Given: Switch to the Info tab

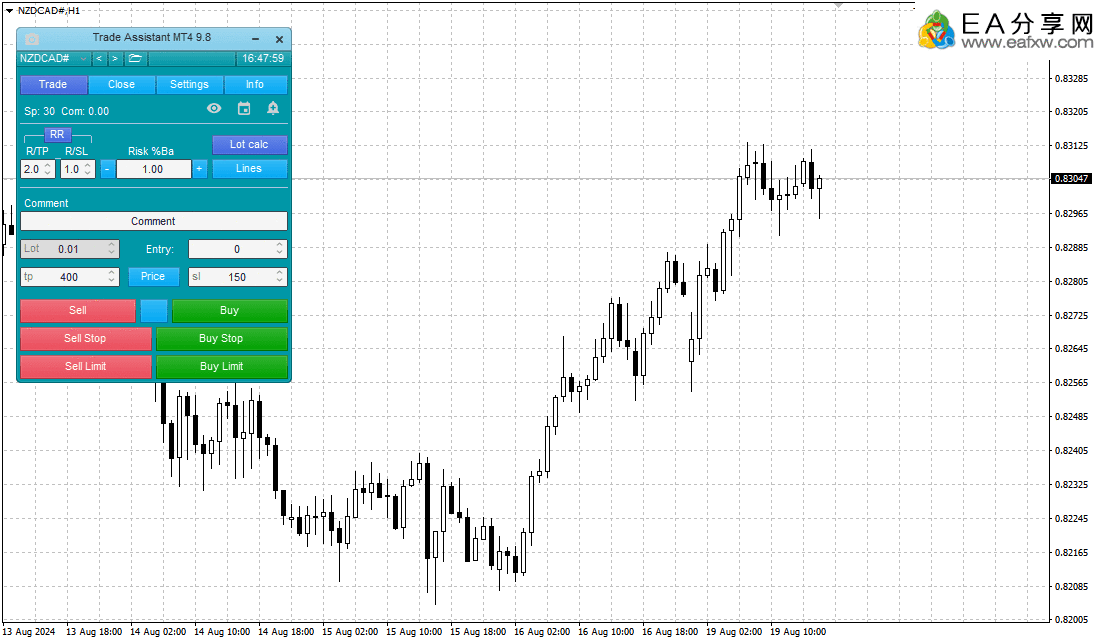Looking at the screenshot, I should (x=255, y=84).
